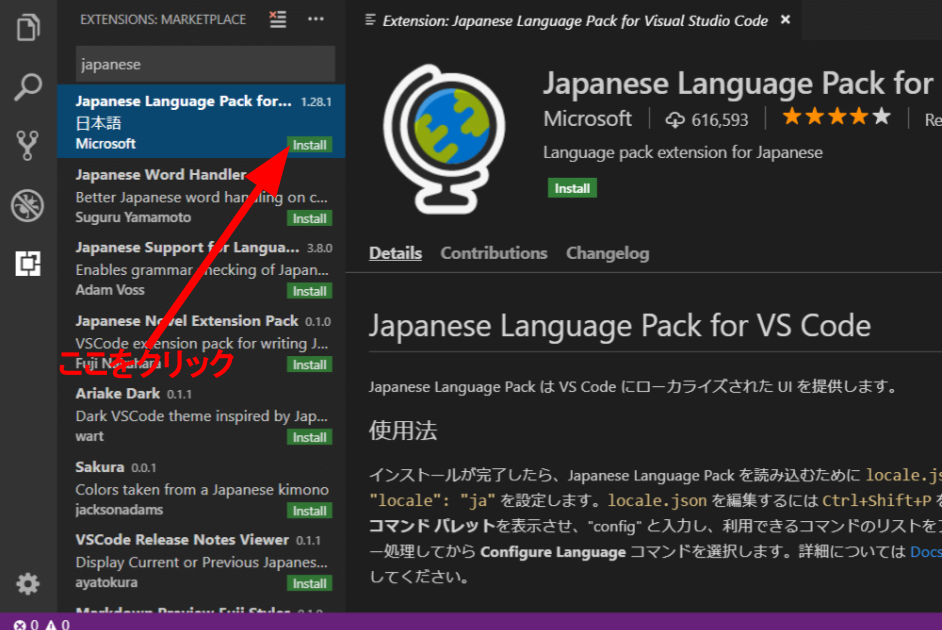Open the Source Control icon

(28, 145)
